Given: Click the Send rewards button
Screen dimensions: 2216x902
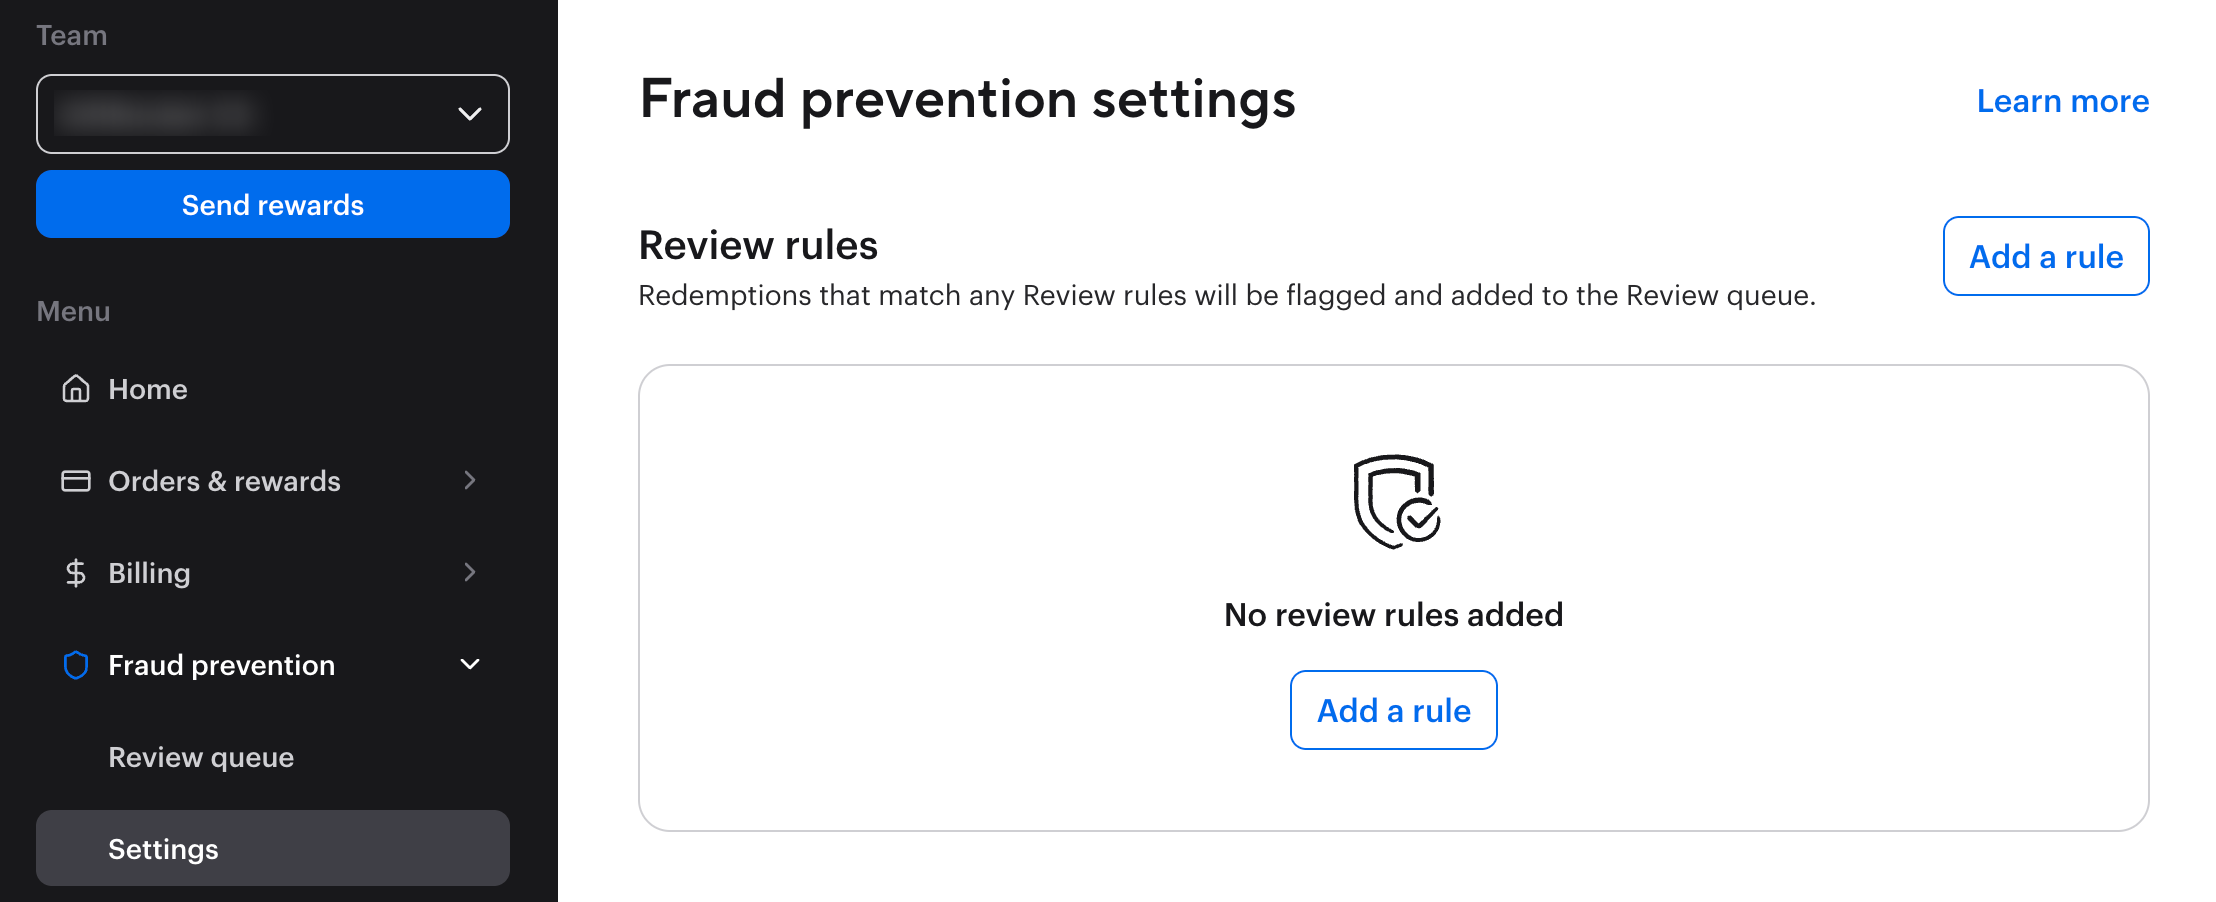Looking at the screenshot, I should (272, 204).
